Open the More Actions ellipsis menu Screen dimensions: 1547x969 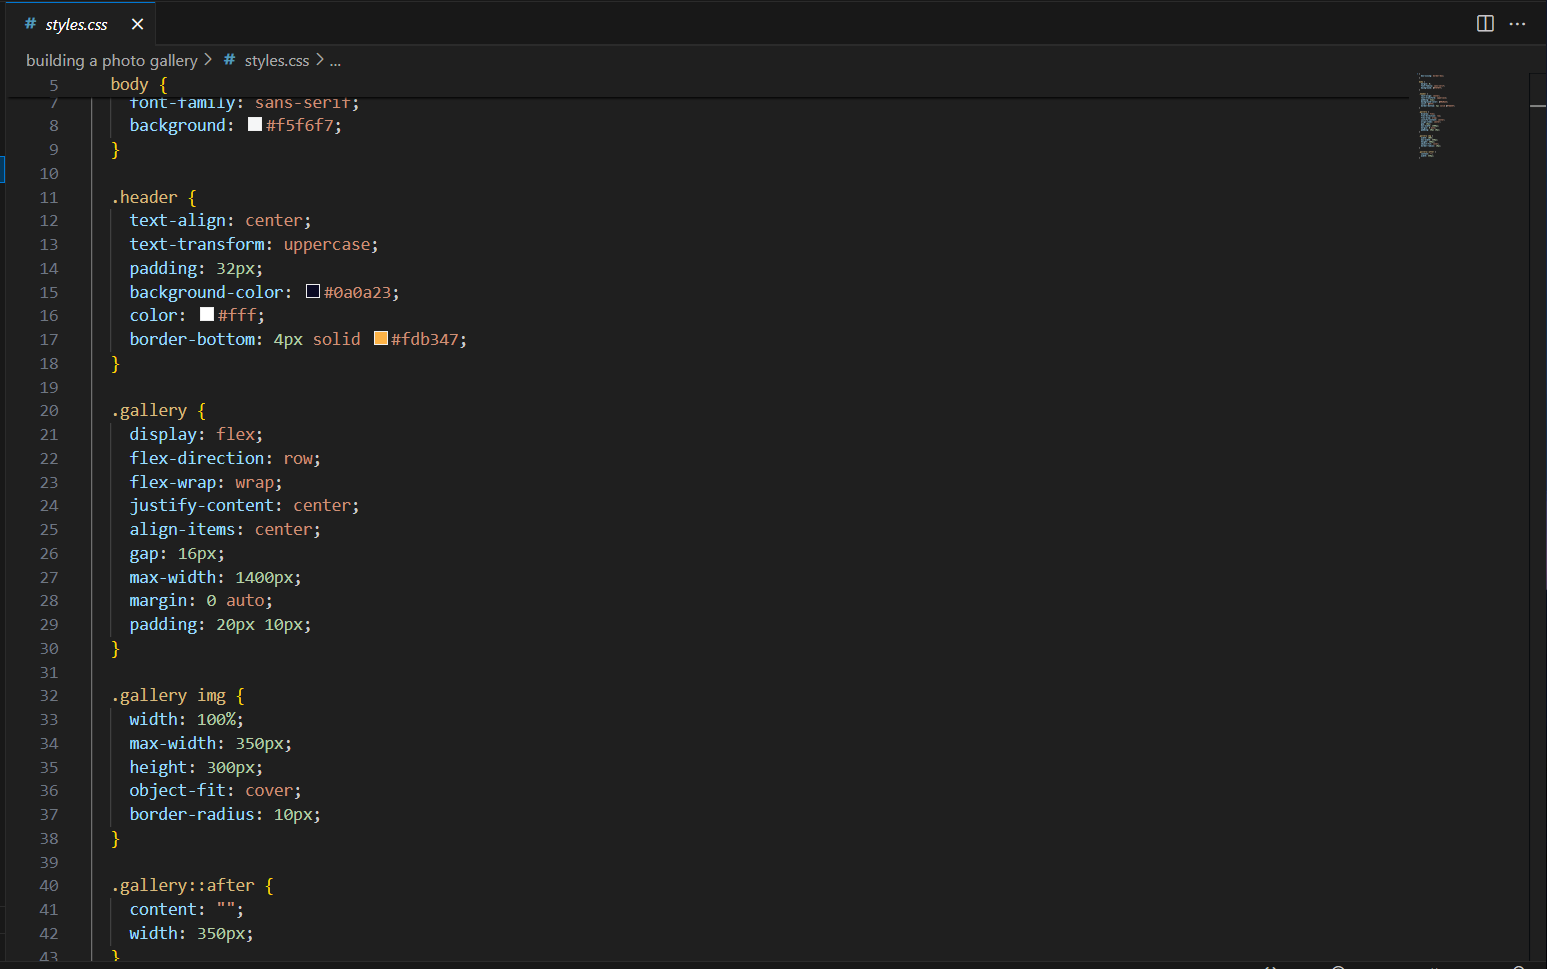[1517, 24]
